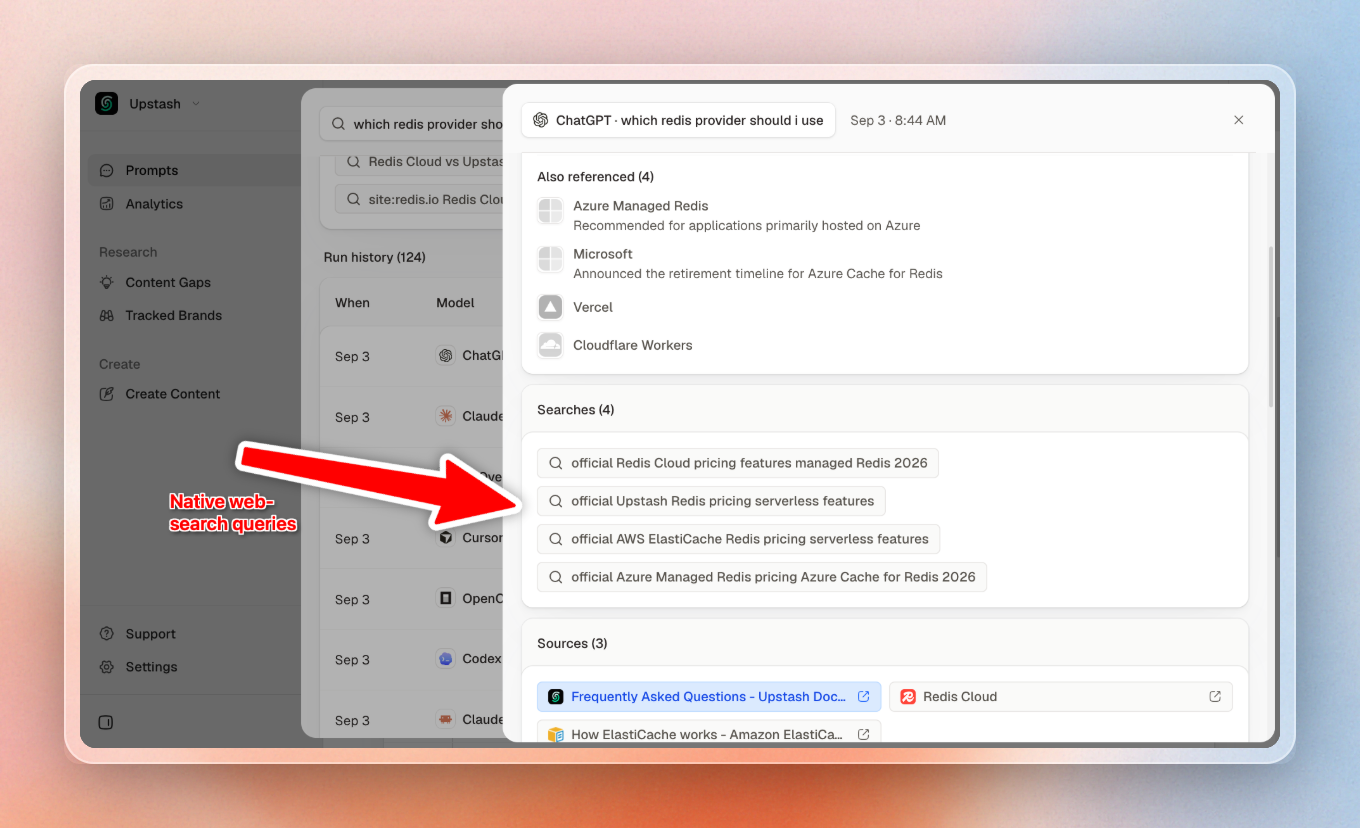Click the ChatGPT prompt title chip
Viewport: 1360px width, 828px height.
tap(678, 120)
